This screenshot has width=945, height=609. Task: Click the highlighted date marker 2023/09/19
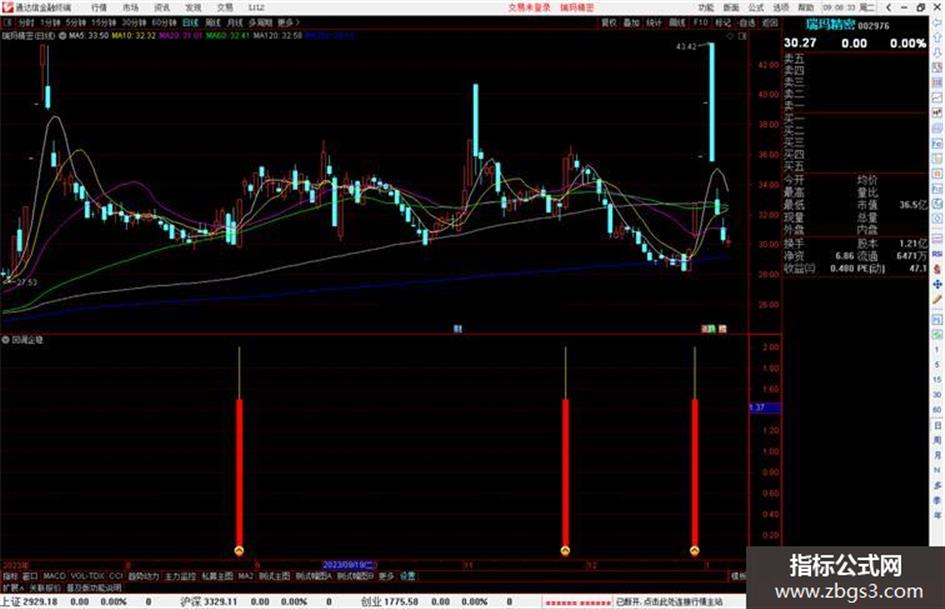coord(350,565)
